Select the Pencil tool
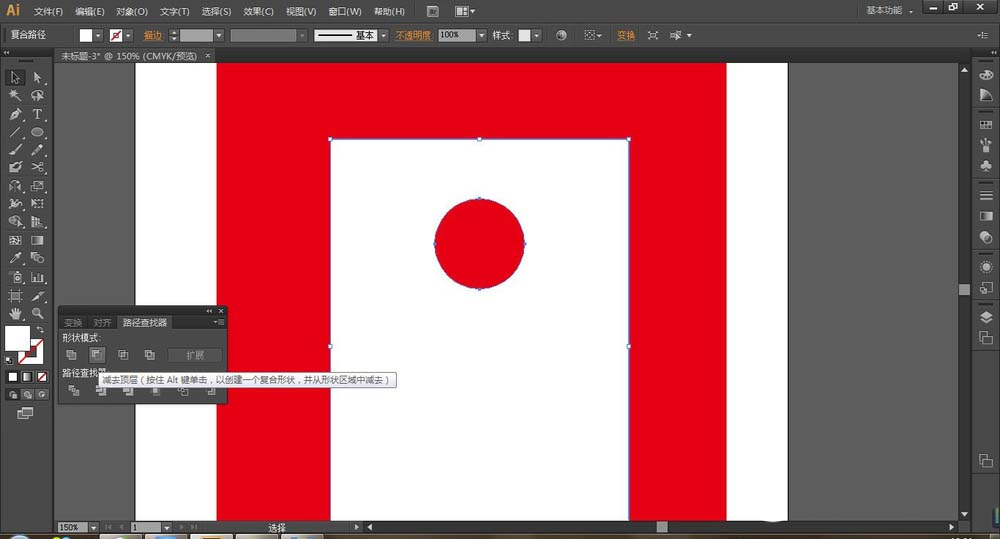Viewport: 1000px width, 539px height. pyautogui.click(x=38, y=150)
